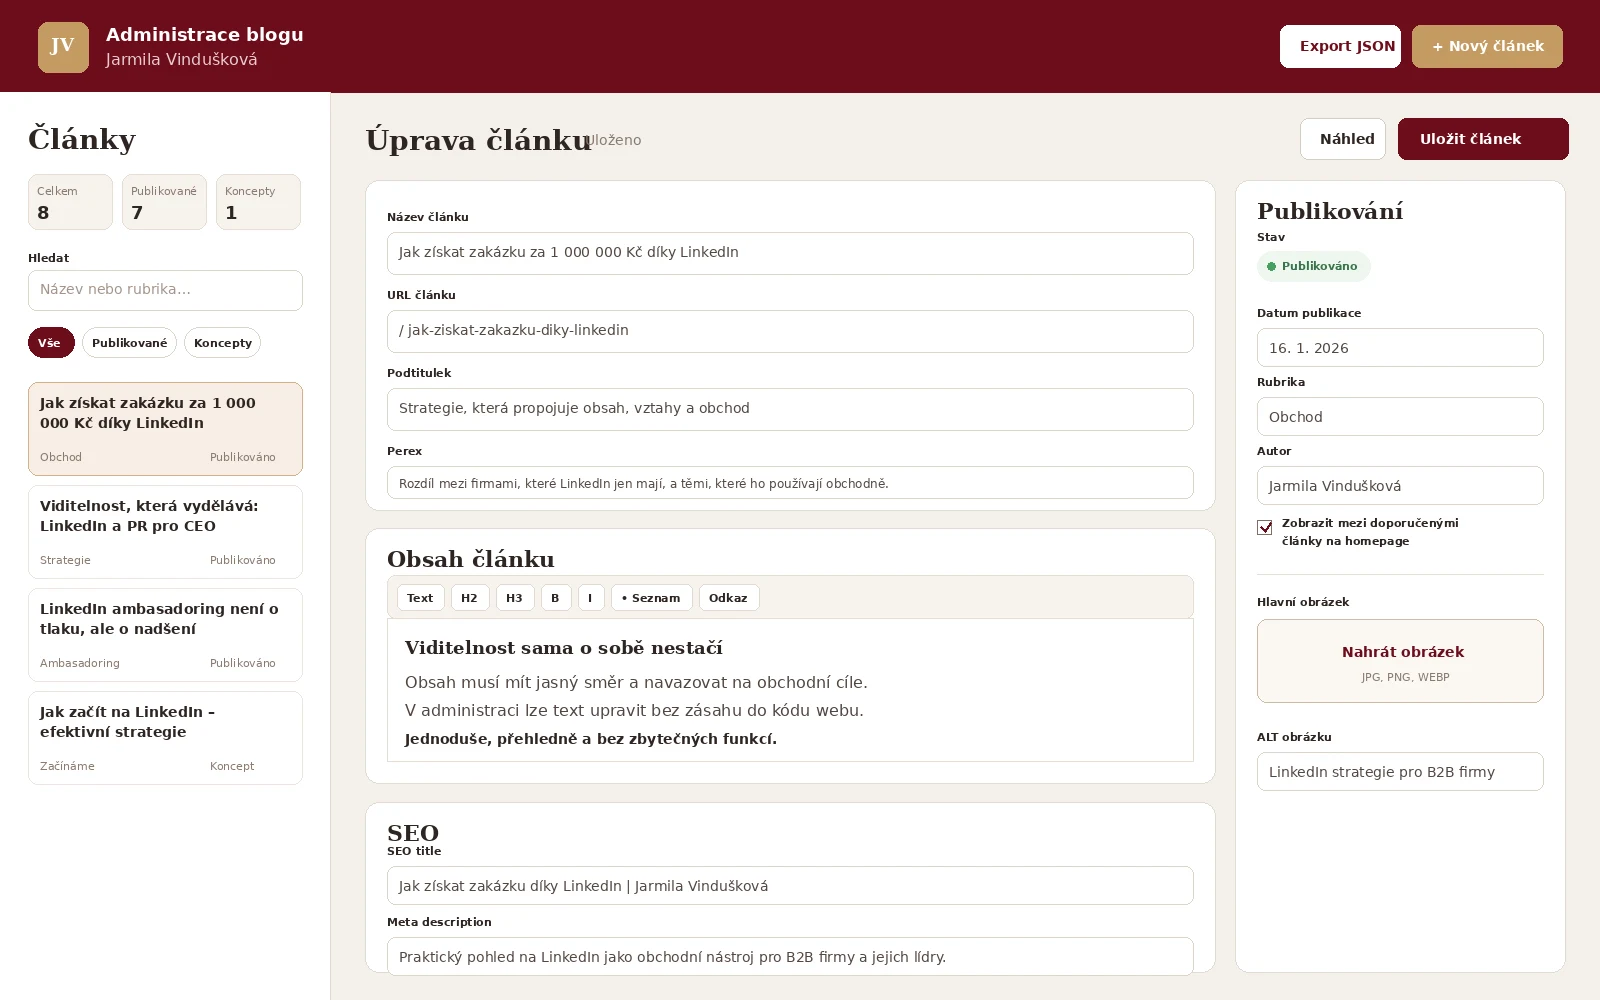This screenshot has width=1600, height=1000.
Task: Open the Datum publikace date field
Action: [1400, 348]
